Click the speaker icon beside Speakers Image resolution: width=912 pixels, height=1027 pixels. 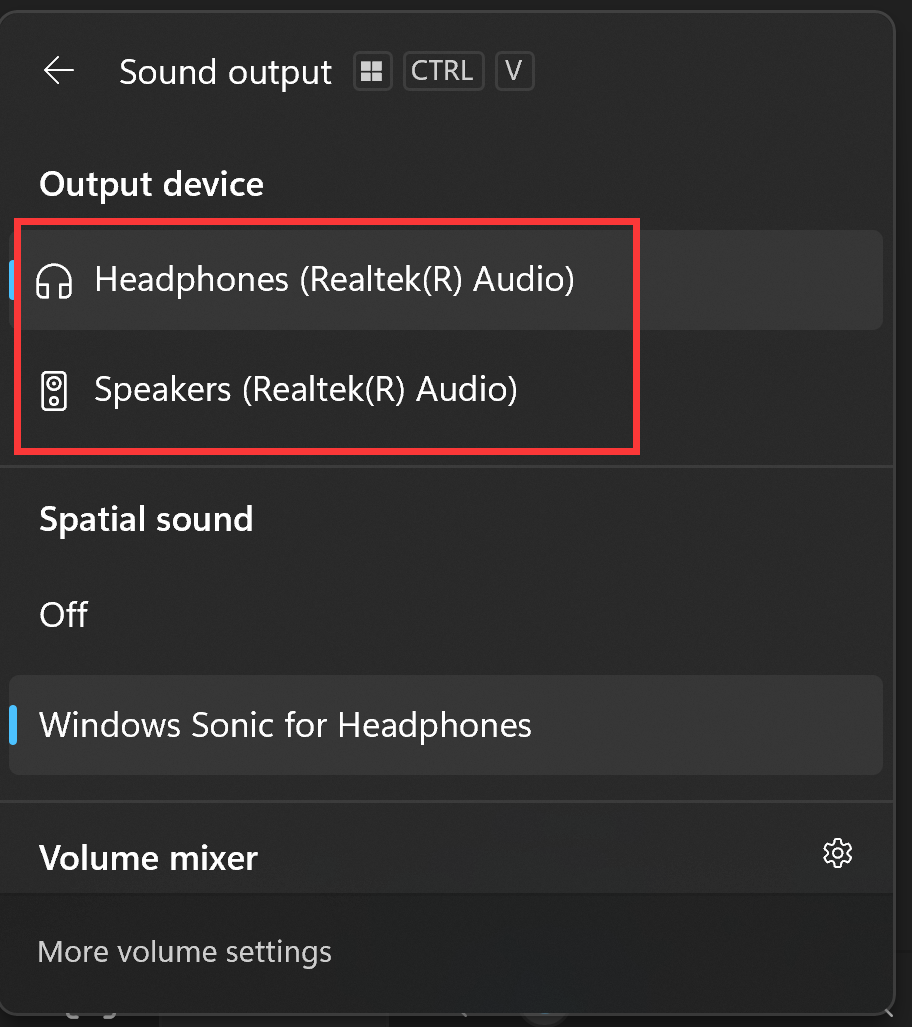(x=54, y=390)
